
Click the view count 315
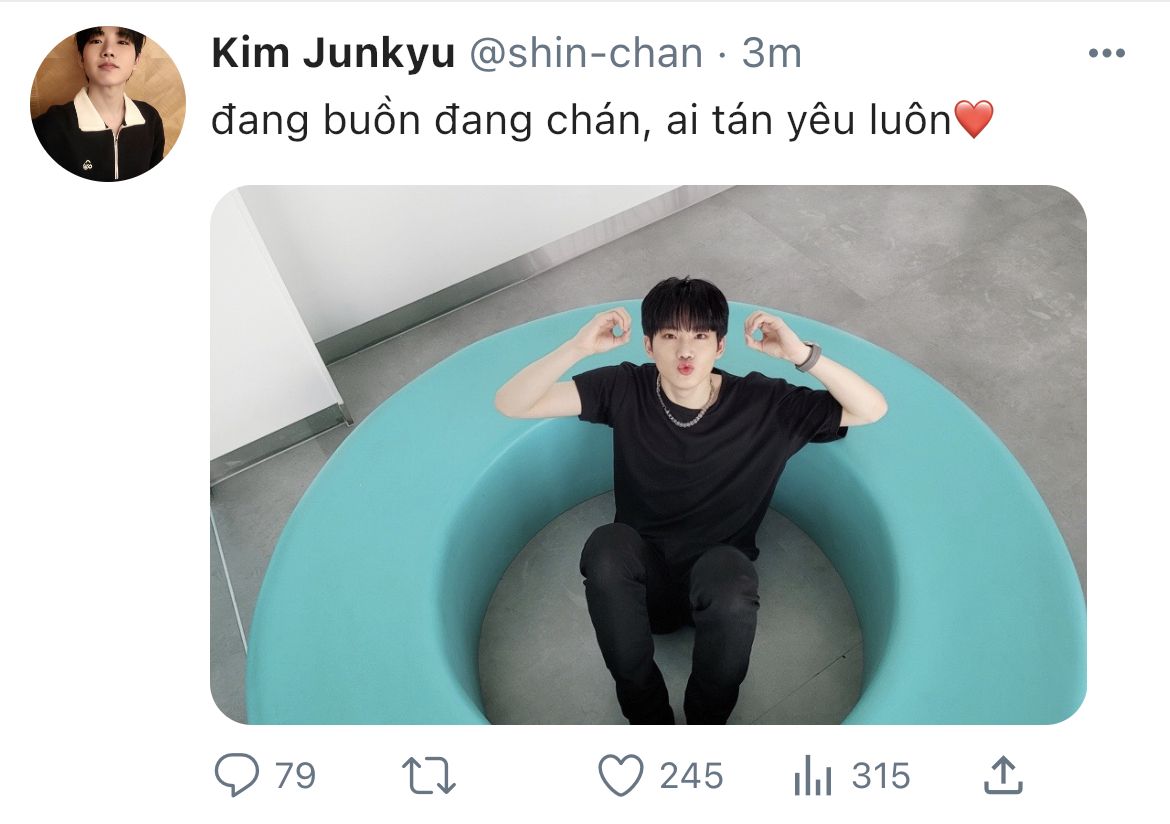[x=881, y=775]
